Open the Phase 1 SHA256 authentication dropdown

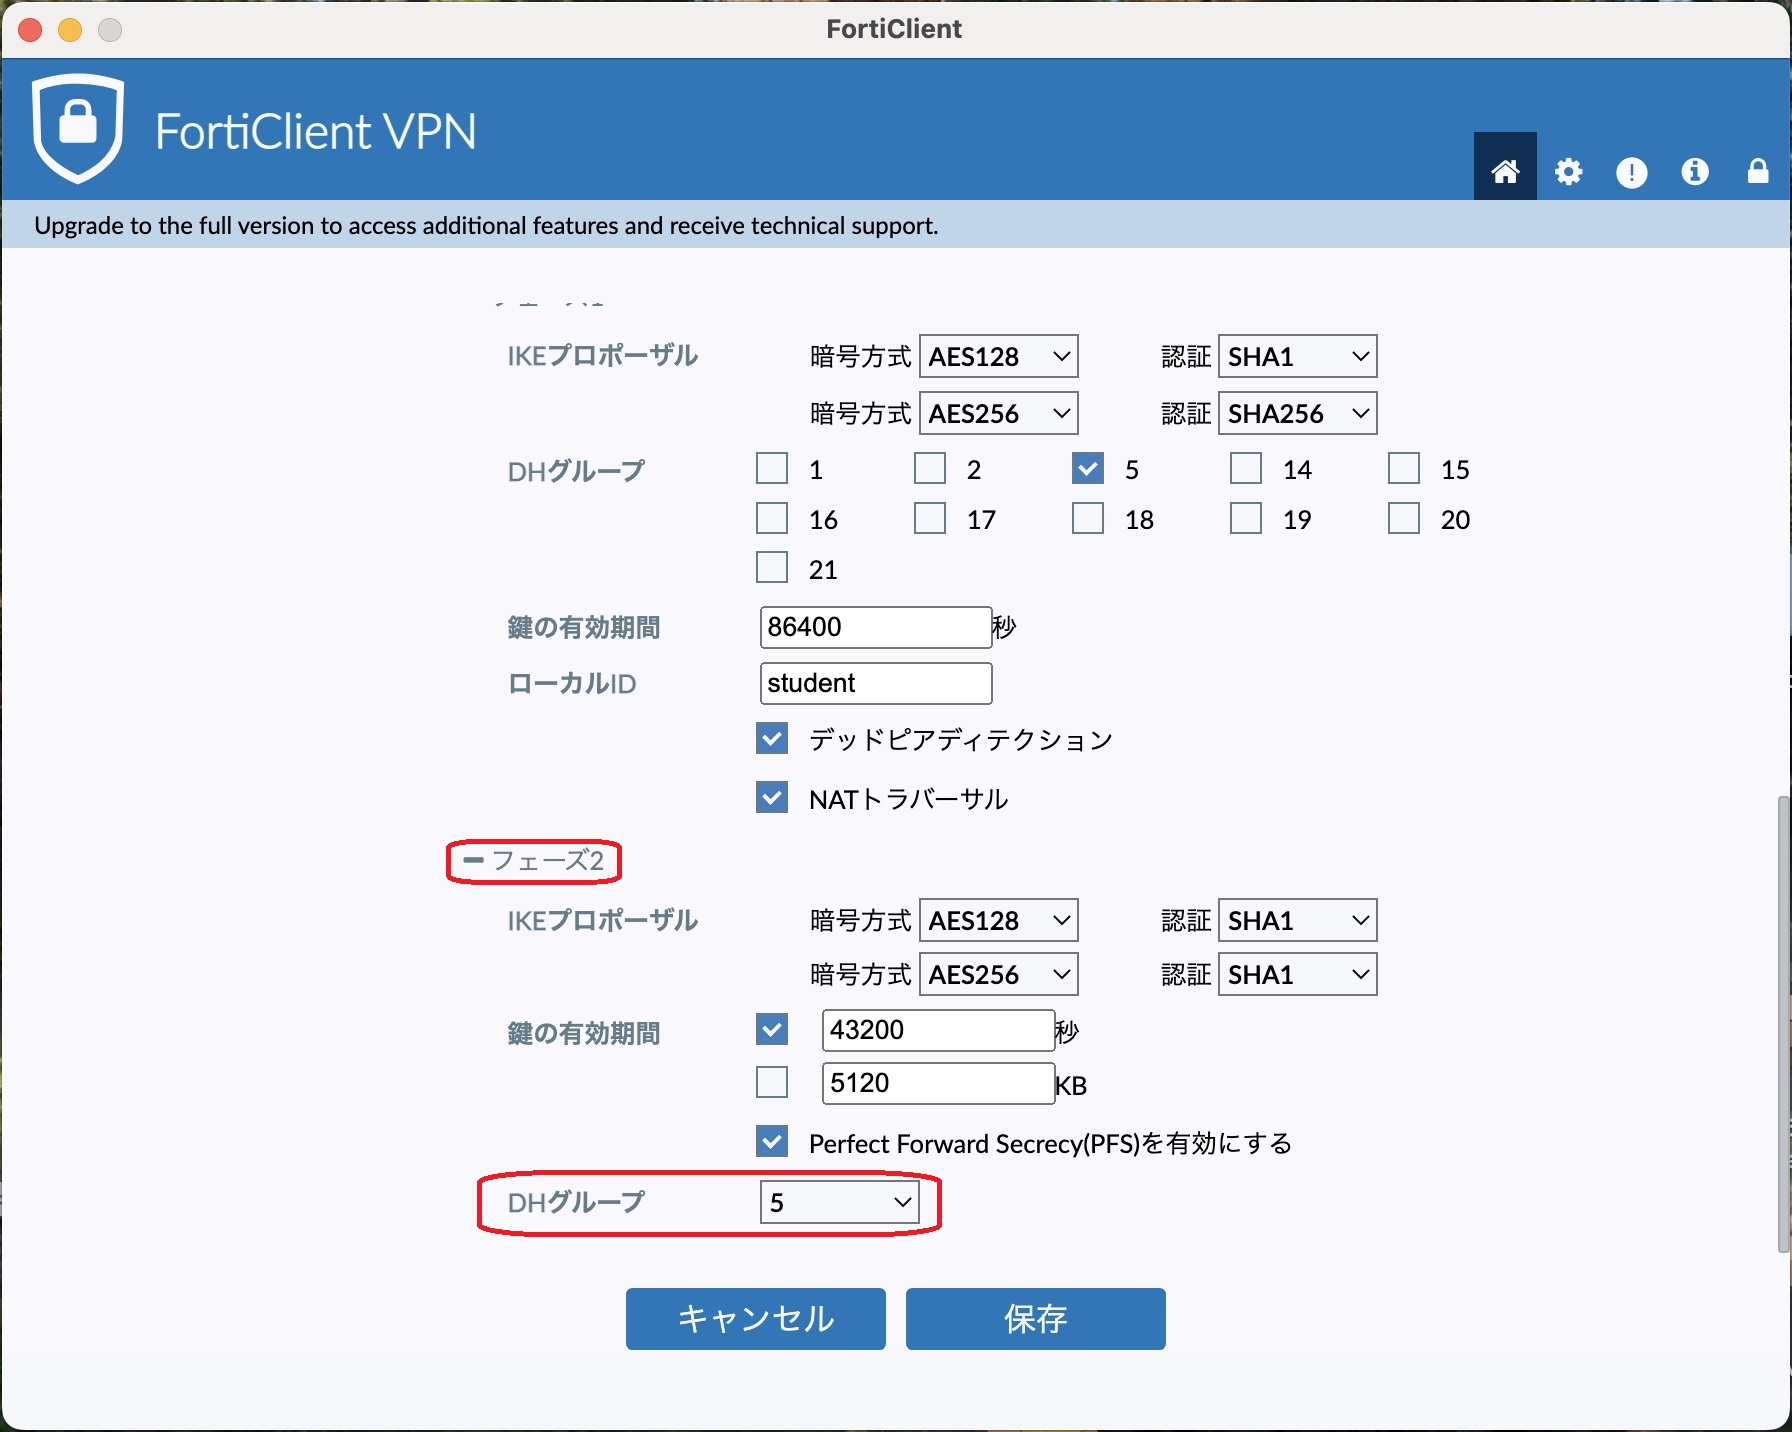[x=1297, y=413]
